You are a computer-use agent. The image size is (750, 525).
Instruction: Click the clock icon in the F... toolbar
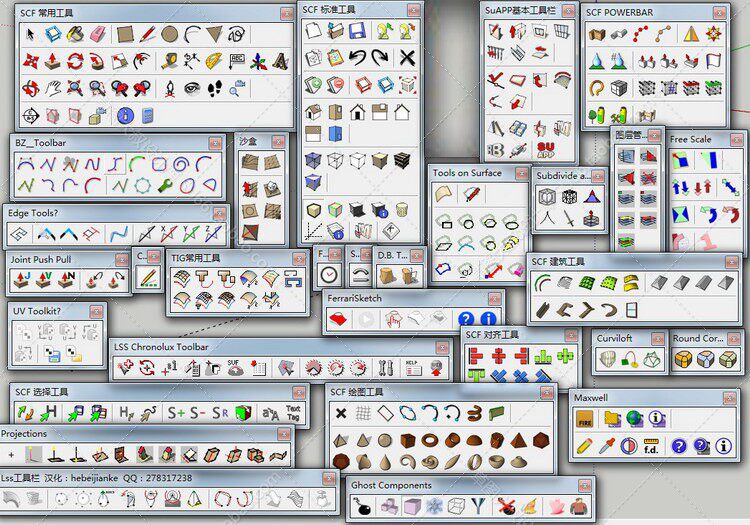click(x=329, y=275)
